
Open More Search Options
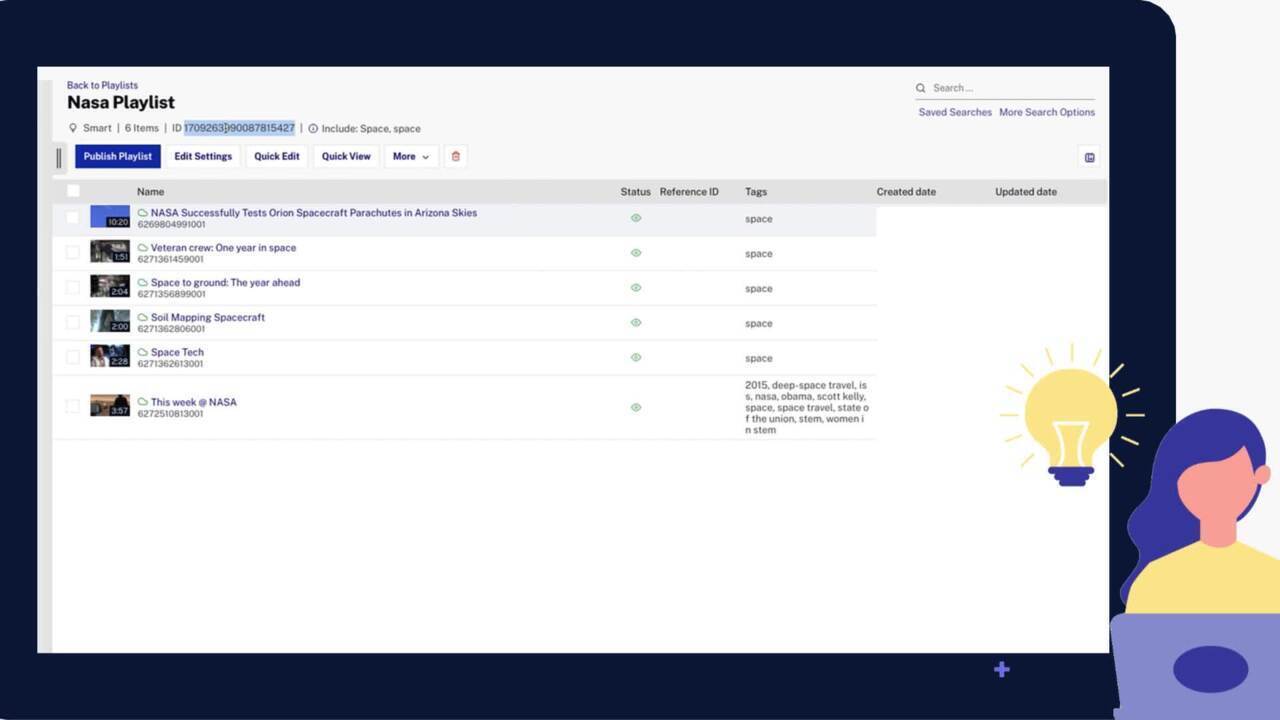(x=1047, y=112)
